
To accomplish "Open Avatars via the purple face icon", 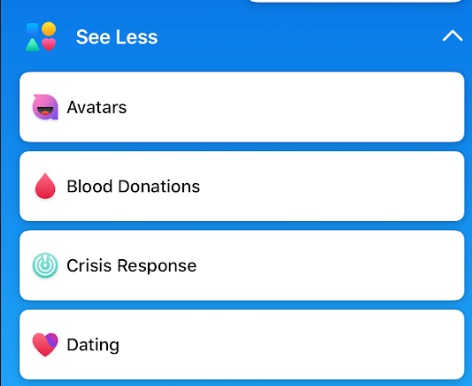I will click(45, 107).
